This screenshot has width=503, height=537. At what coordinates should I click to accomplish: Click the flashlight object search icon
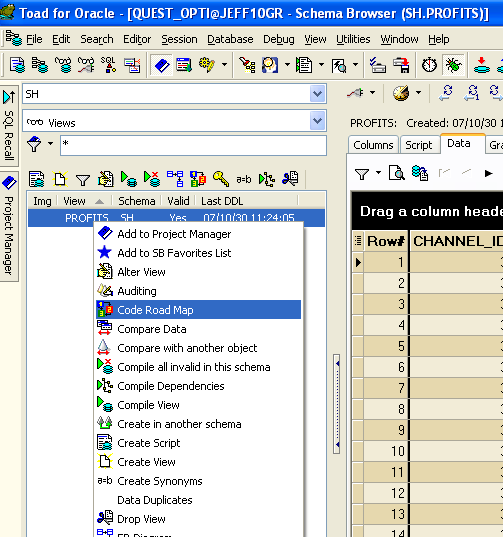point(247,65)
